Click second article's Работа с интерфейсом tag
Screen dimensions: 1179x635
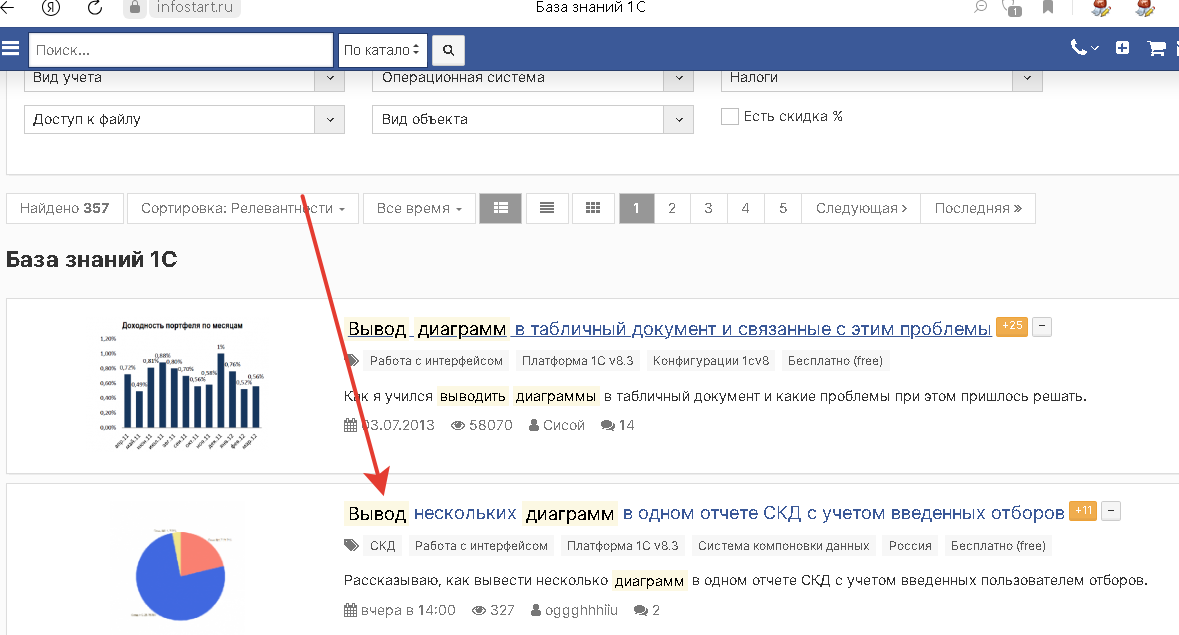coord(481,546)
